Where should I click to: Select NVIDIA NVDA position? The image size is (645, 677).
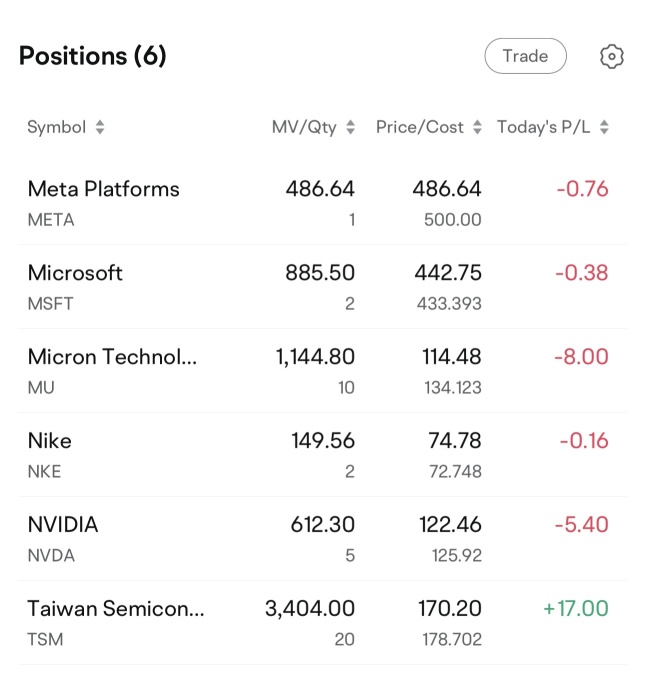pyautogui.click(x=322, y=538)
